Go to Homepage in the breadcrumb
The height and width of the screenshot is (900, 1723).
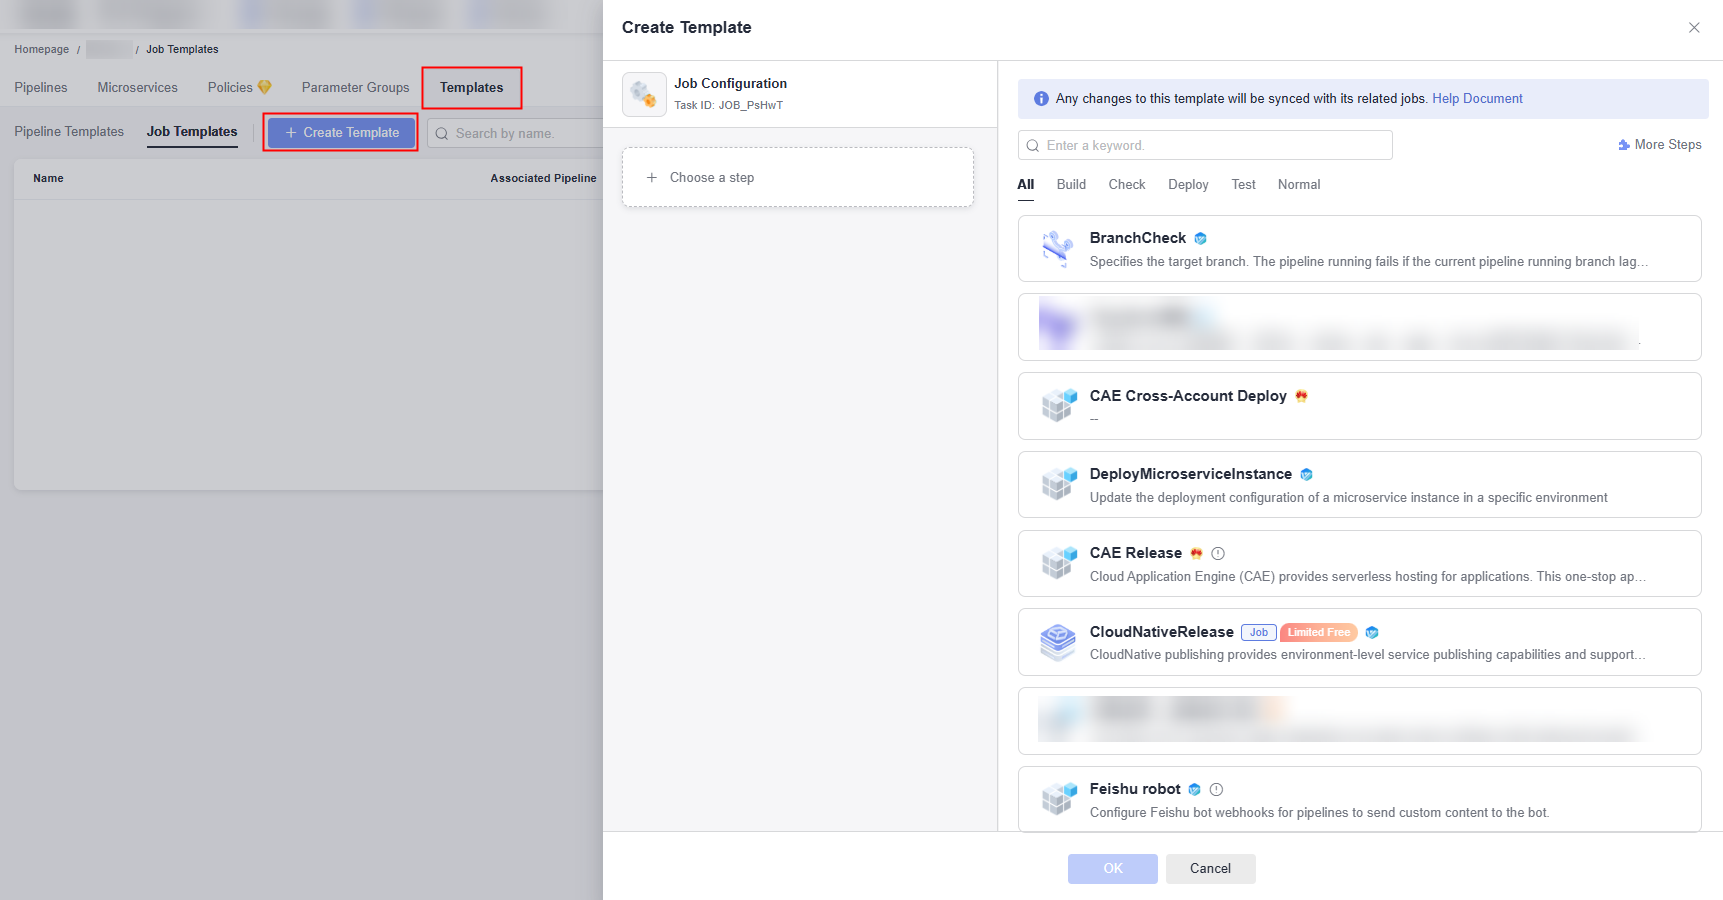pos(42,49)
